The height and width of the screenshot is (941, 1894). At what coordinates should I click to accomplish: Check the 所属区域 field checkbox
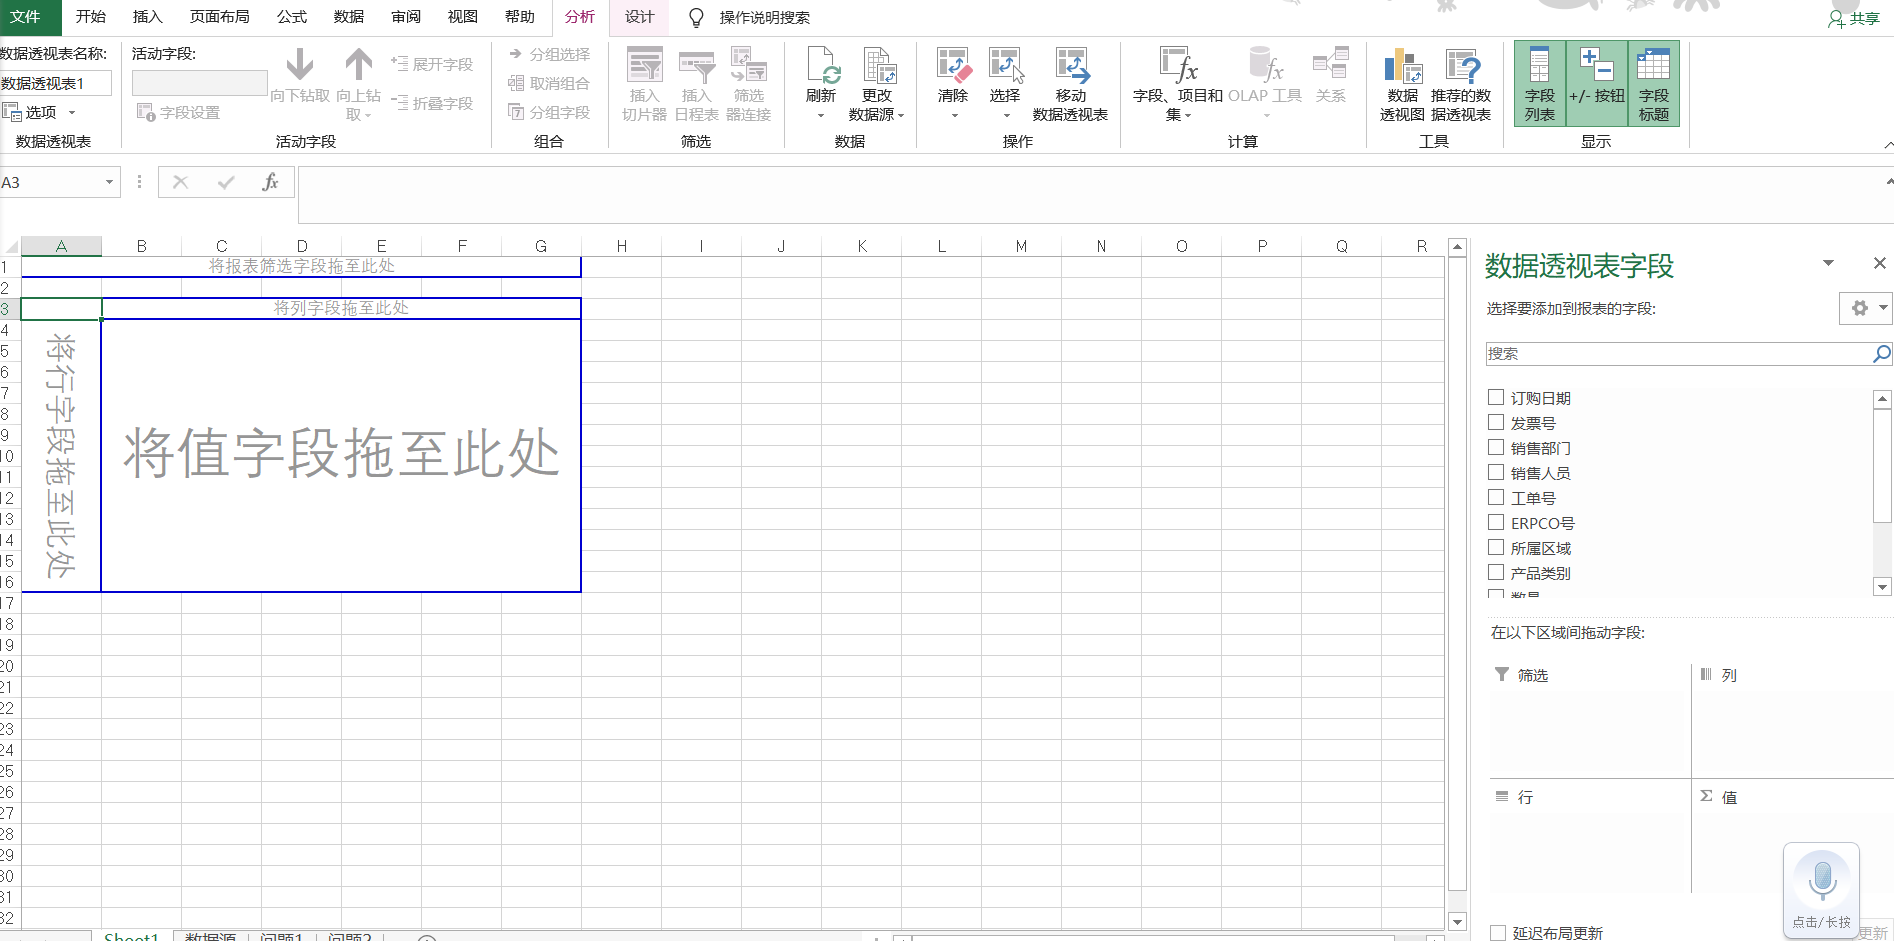click(1496, 547)
